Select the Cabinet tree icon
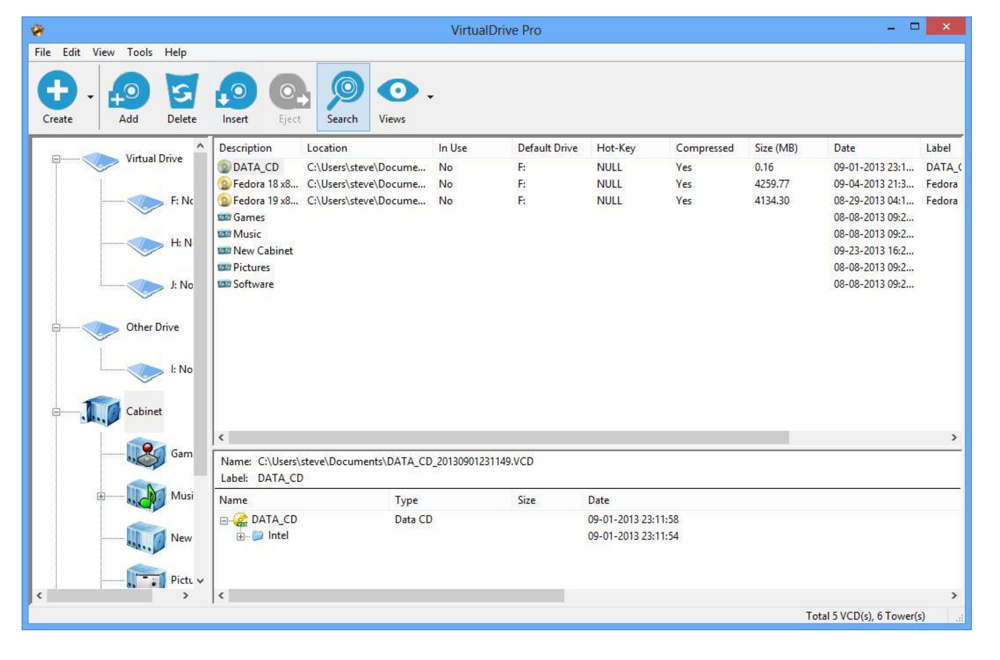This screenshot has width=1000, height=660. [101, 411]
